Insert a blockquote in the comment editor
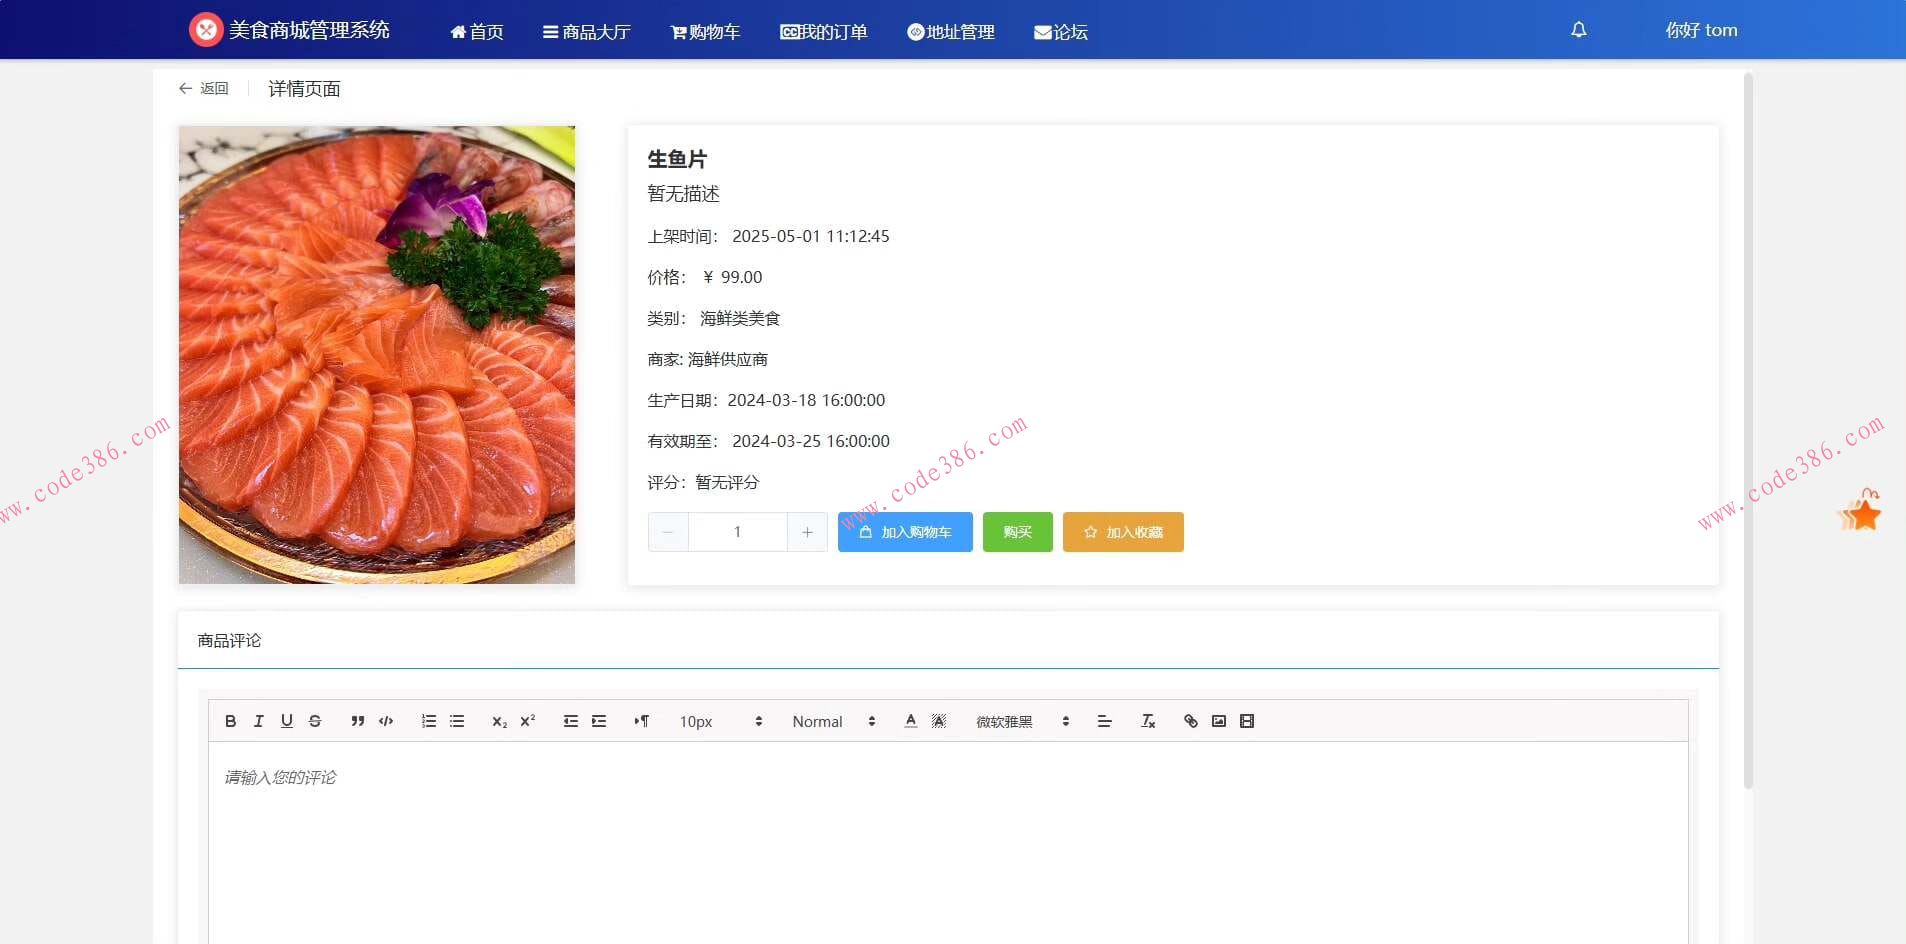 click(x=357, y=720)
